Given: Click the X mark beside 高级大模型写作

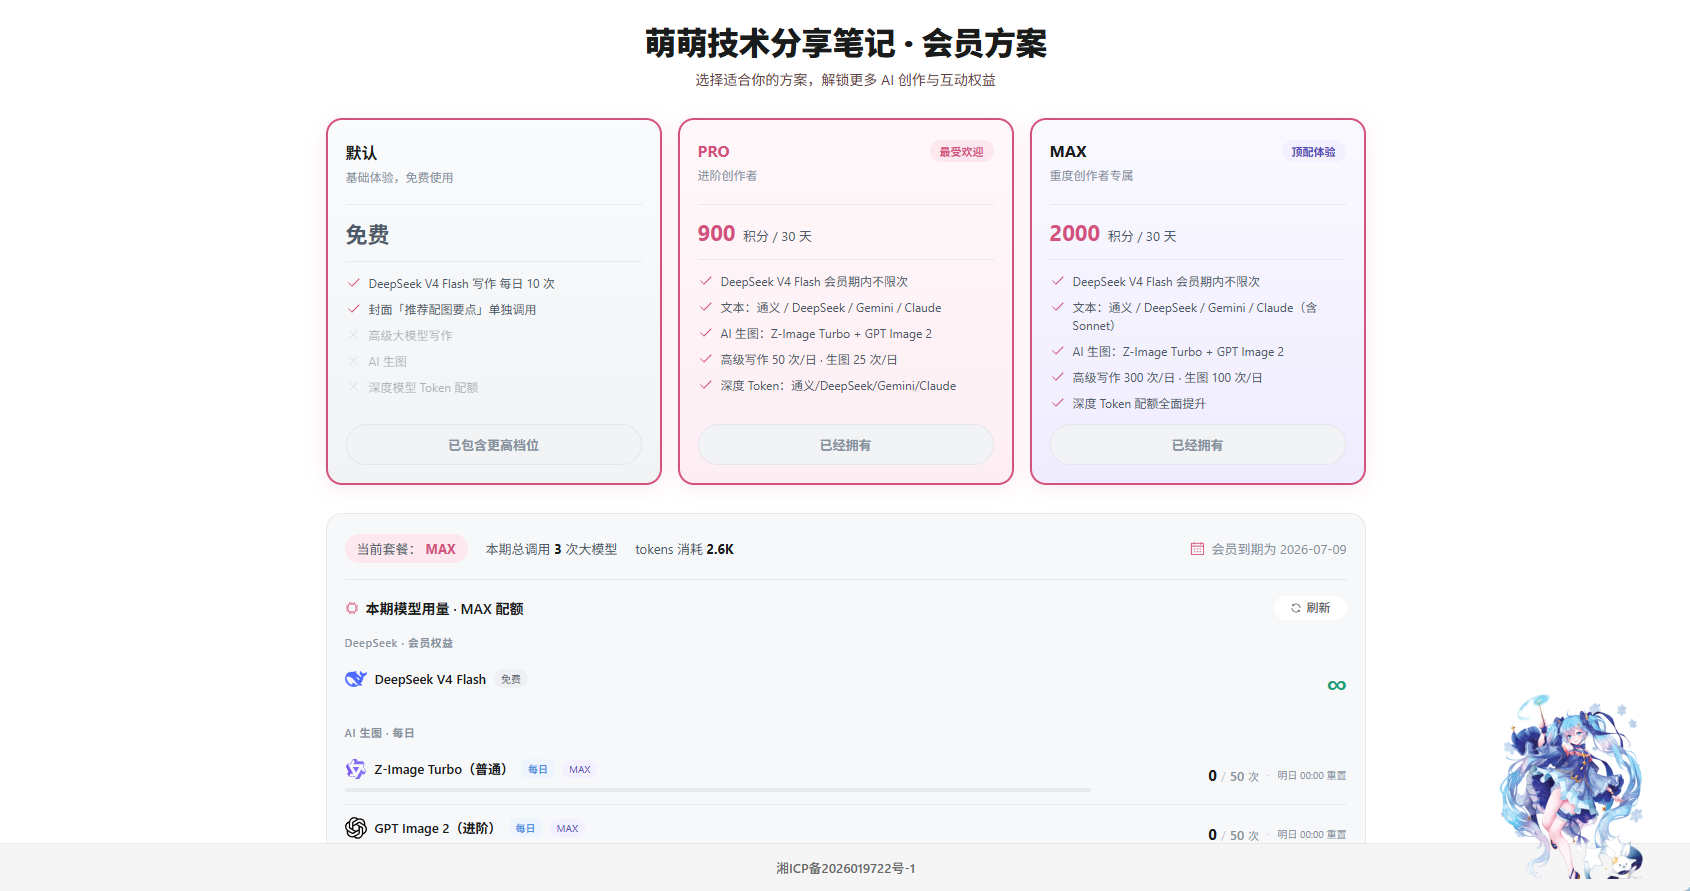Looking at the screenshot, I should pyautogui.click(x=353, y=335).
